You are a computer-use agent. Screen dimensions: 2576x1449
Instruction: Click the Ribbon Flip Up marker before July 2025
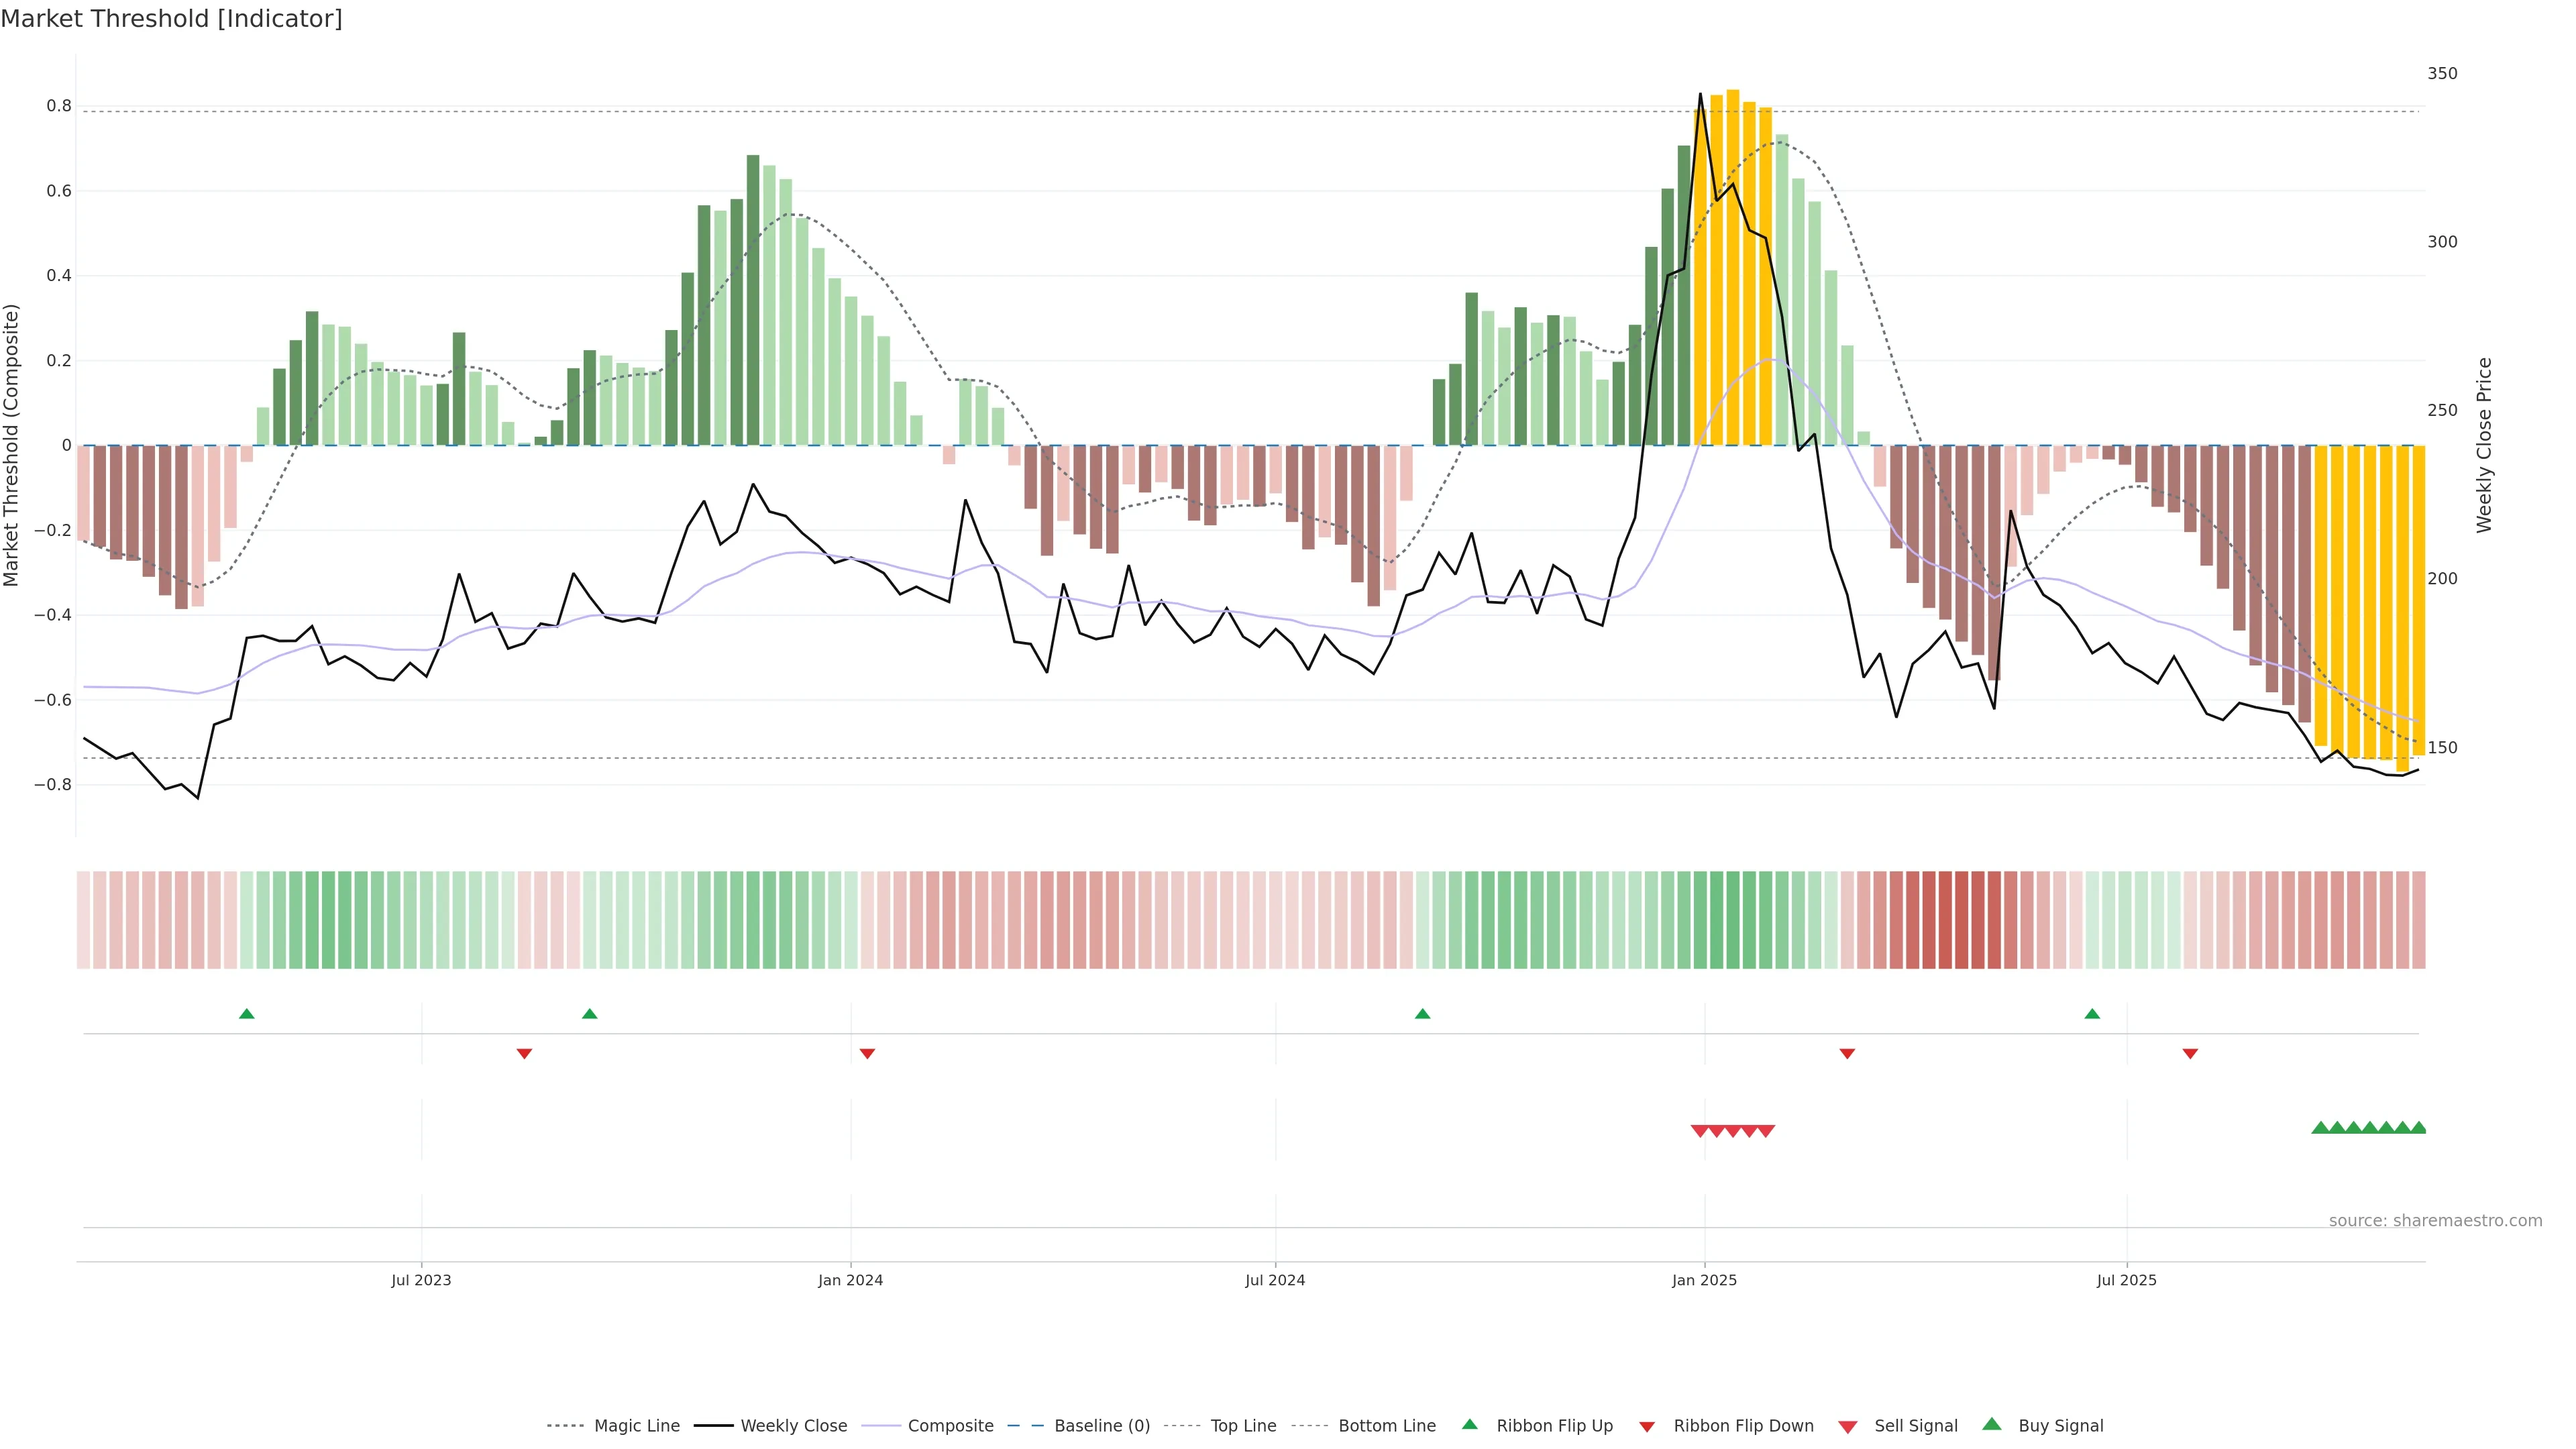point(2092,1014)
